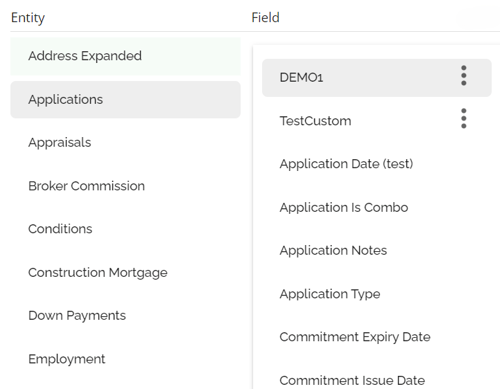500x389 pixels.
Task: Select the Address Expanded entity
Action: (125, 56)
